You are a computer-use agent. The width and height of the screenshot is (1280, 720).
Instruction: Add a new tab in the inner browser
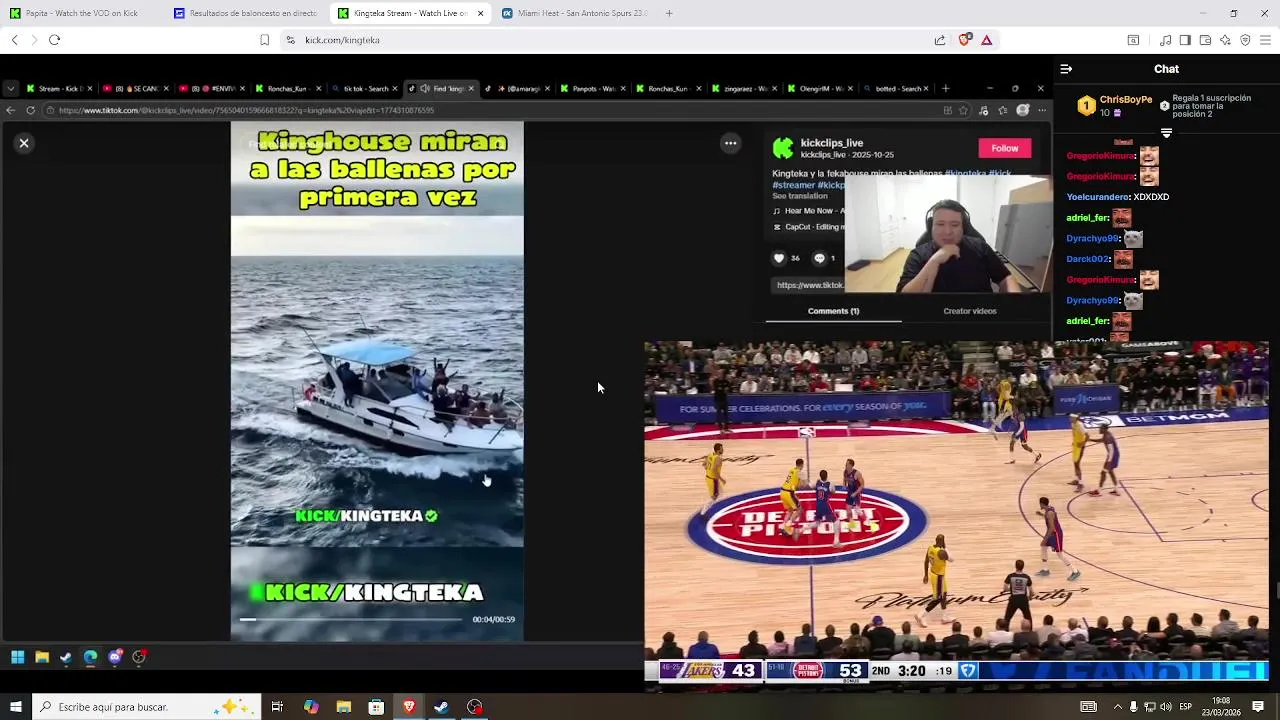[x=946, y=89]
